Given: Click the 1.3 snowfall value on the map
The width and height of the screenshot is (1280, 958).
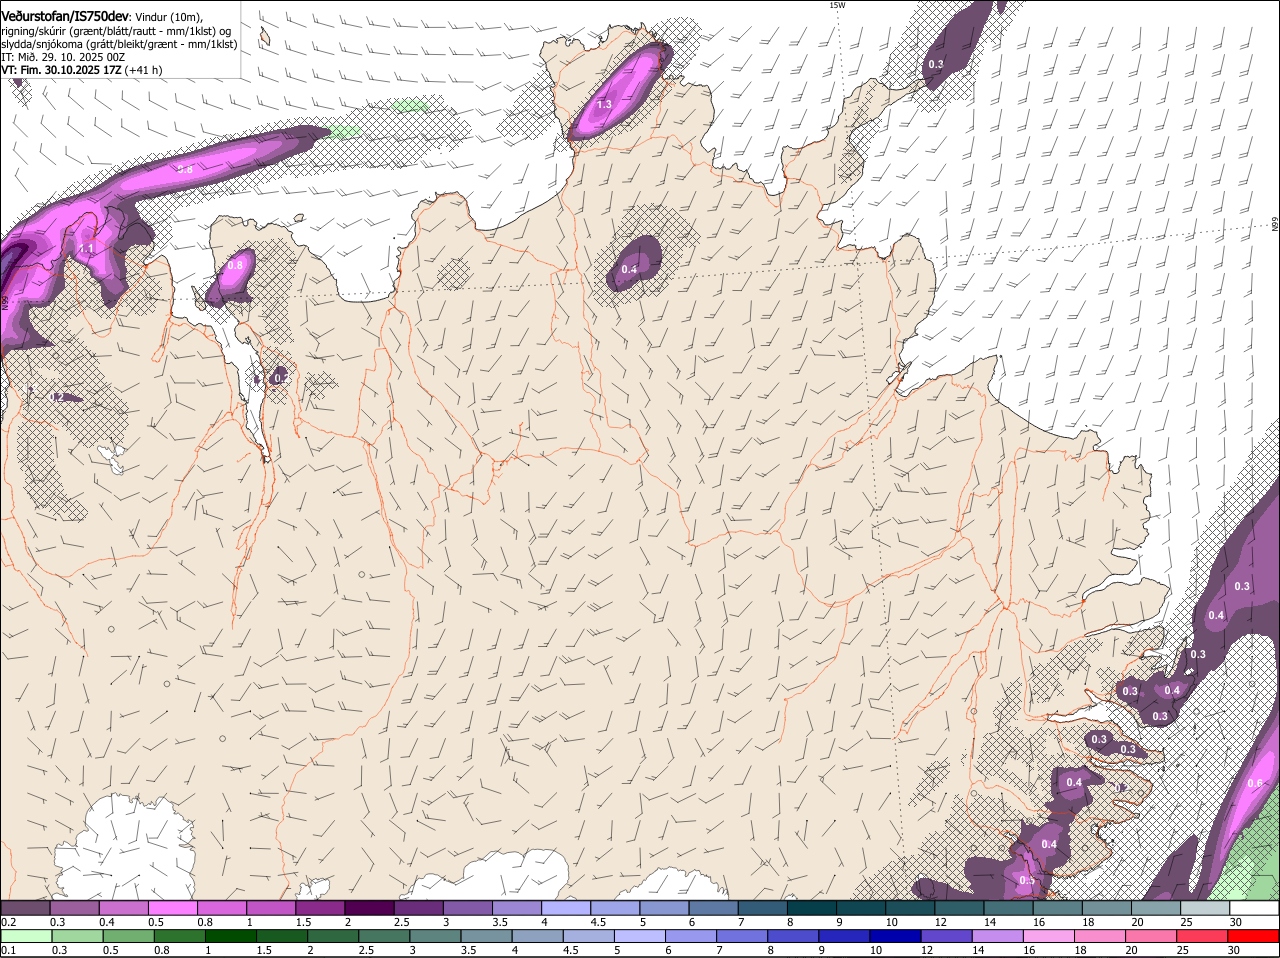Looking at the screenshot, I should 604,104.
